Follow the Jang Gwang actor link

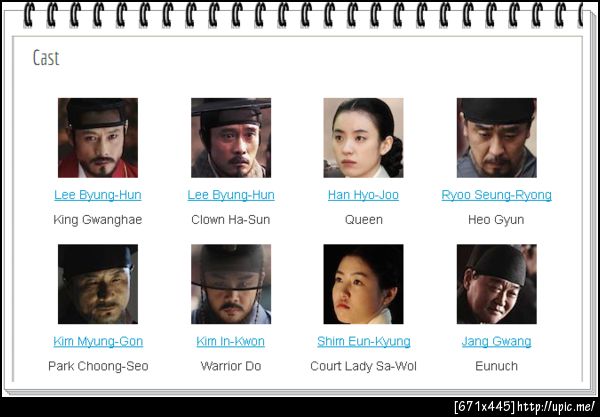496,341
